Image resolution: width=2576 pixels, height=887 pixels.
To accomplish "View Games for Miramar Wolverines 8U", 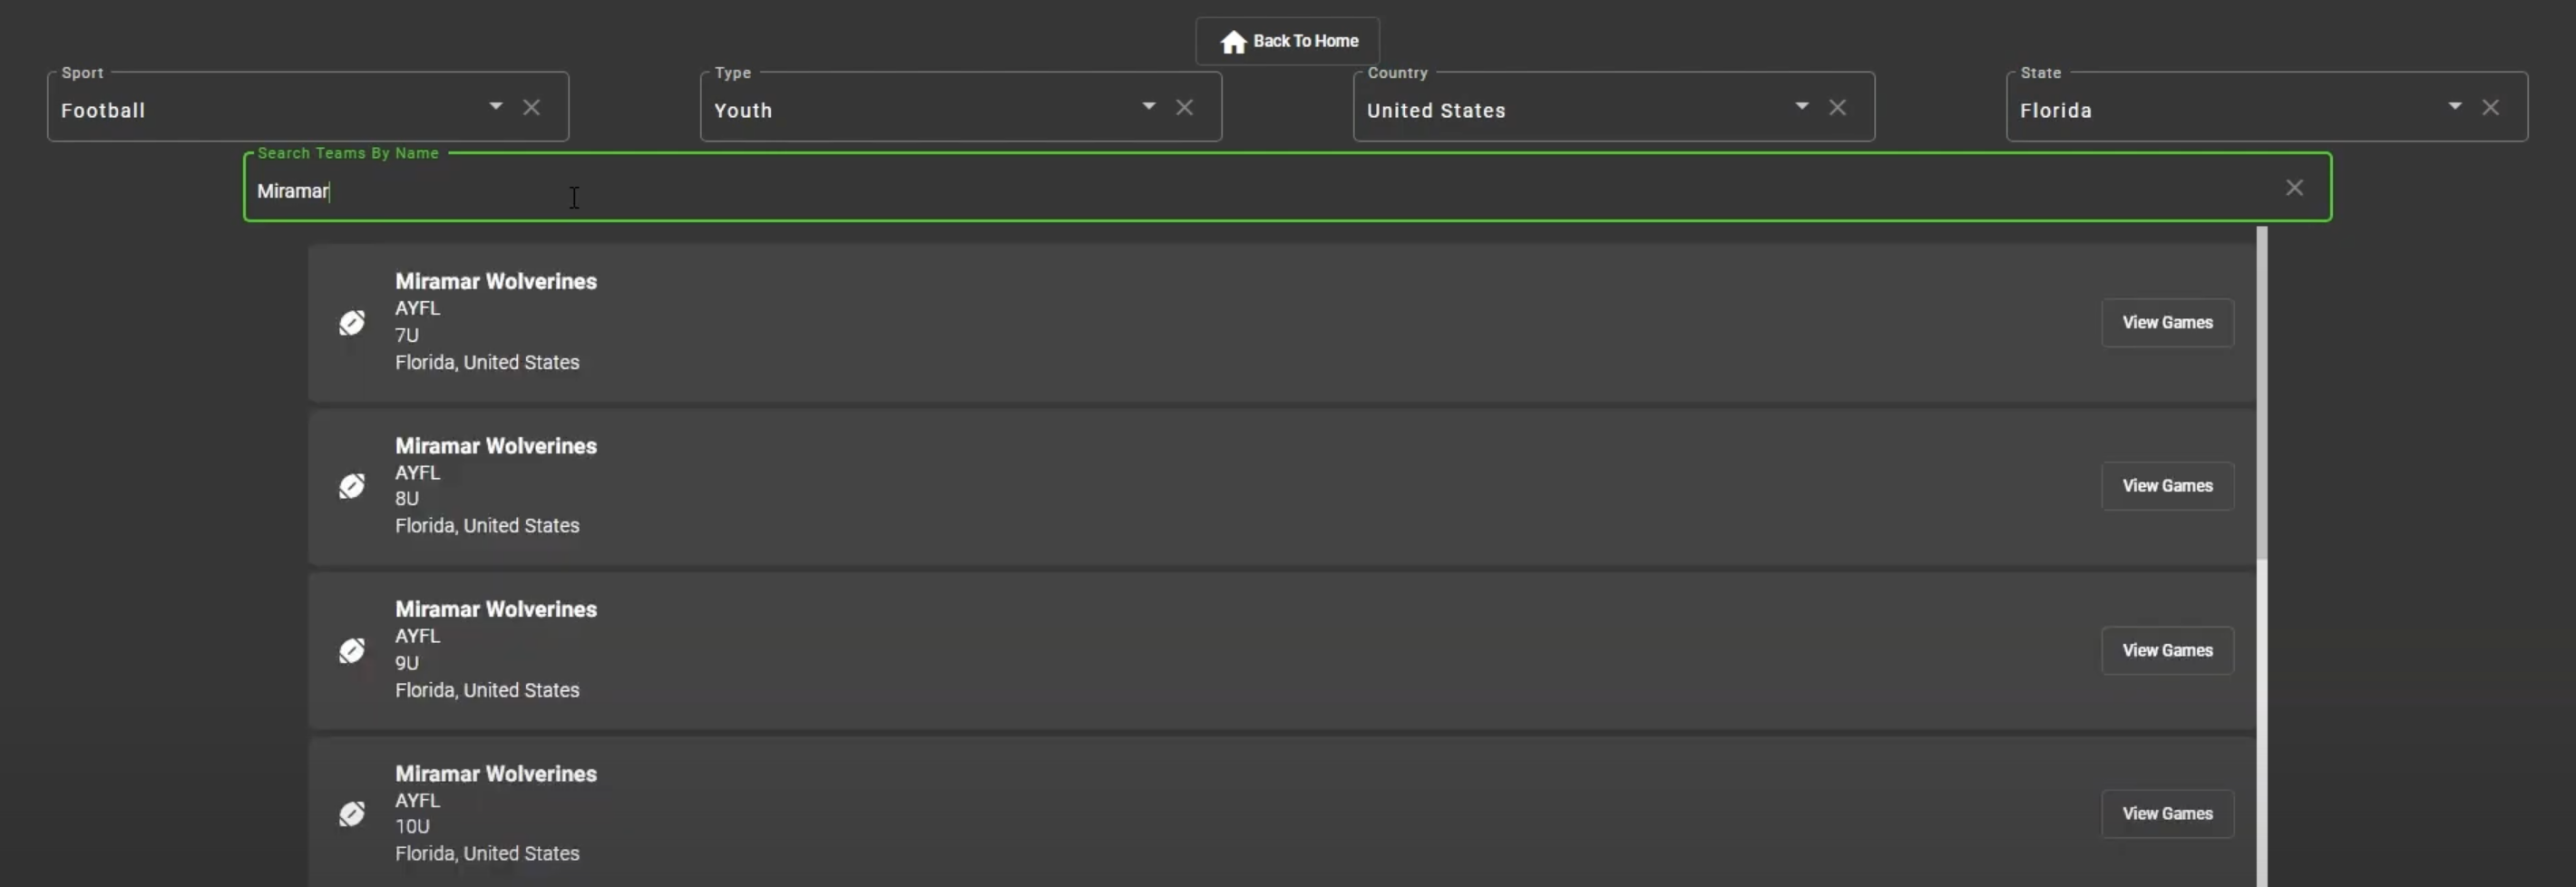I will [x=2167, y=486].
